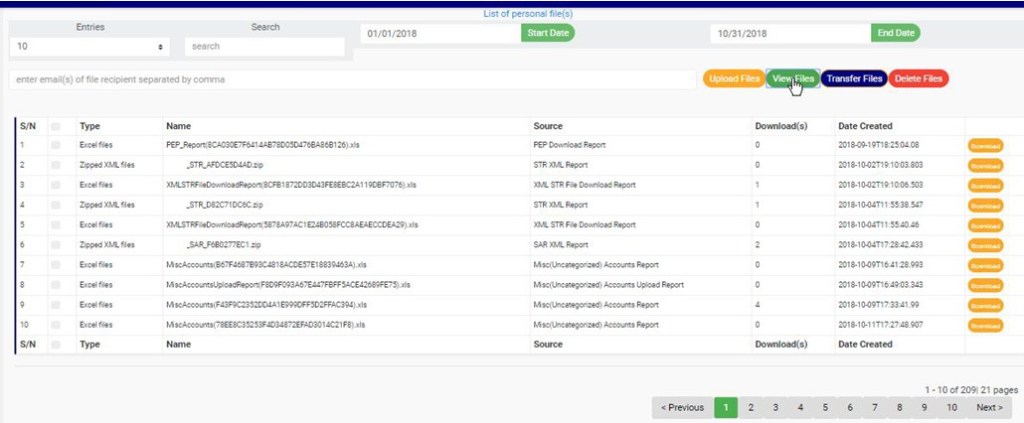Open the Entries count dropdown

point(90,47)
